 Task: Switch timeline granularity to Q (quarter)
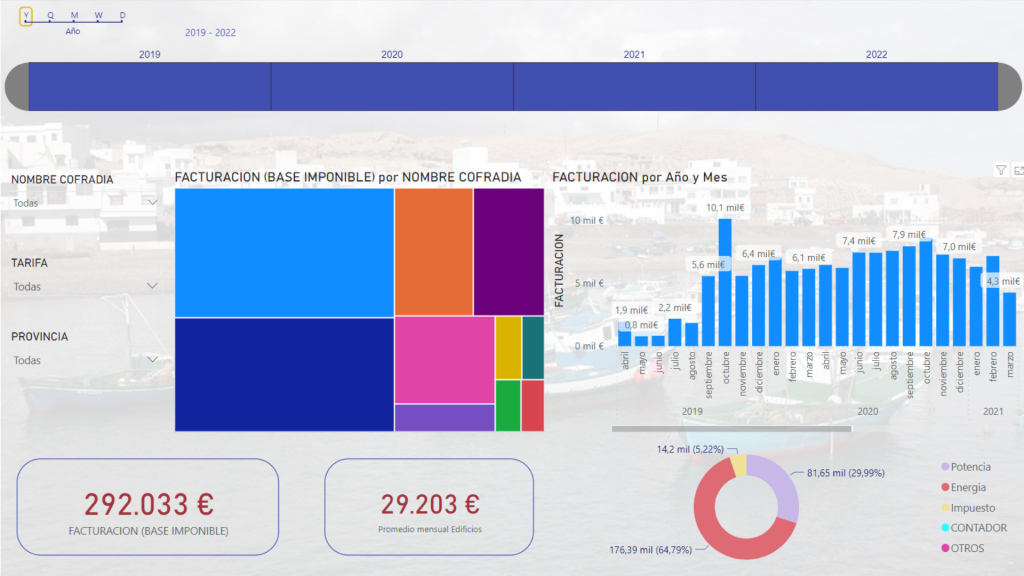[50, 16]
